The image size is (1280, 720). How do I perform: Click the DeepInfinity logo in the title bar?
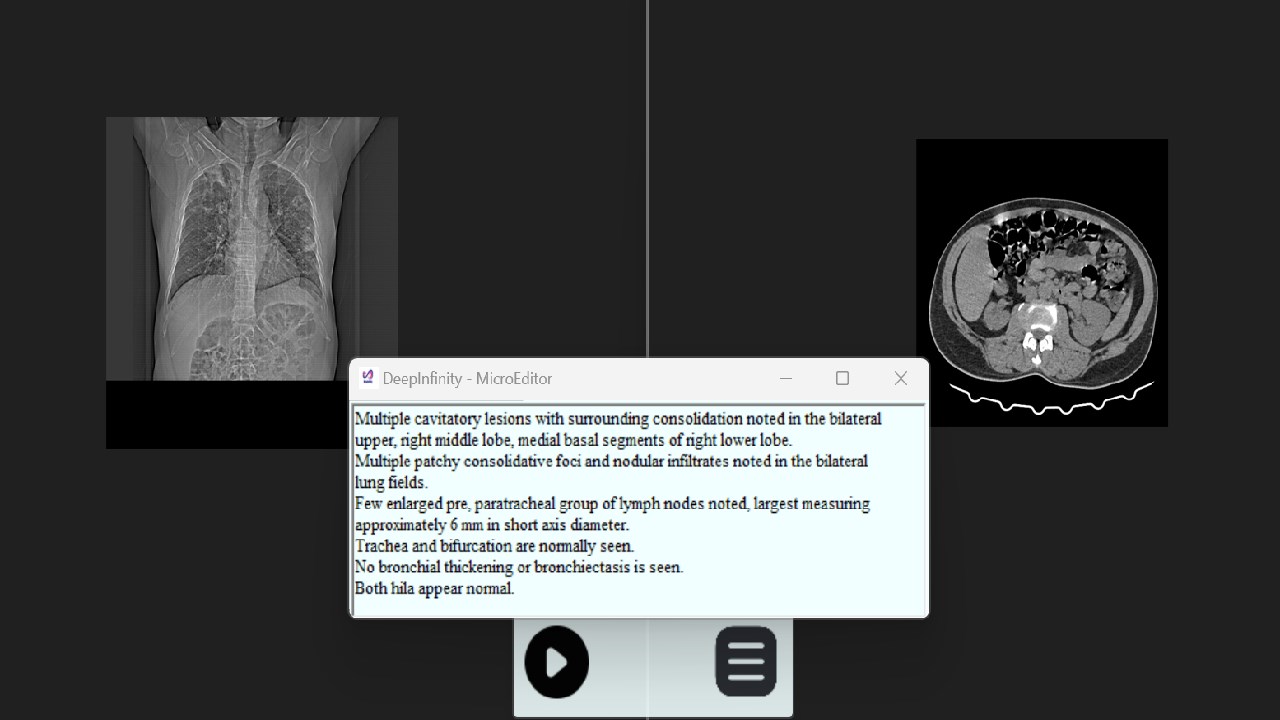[367, 378]
